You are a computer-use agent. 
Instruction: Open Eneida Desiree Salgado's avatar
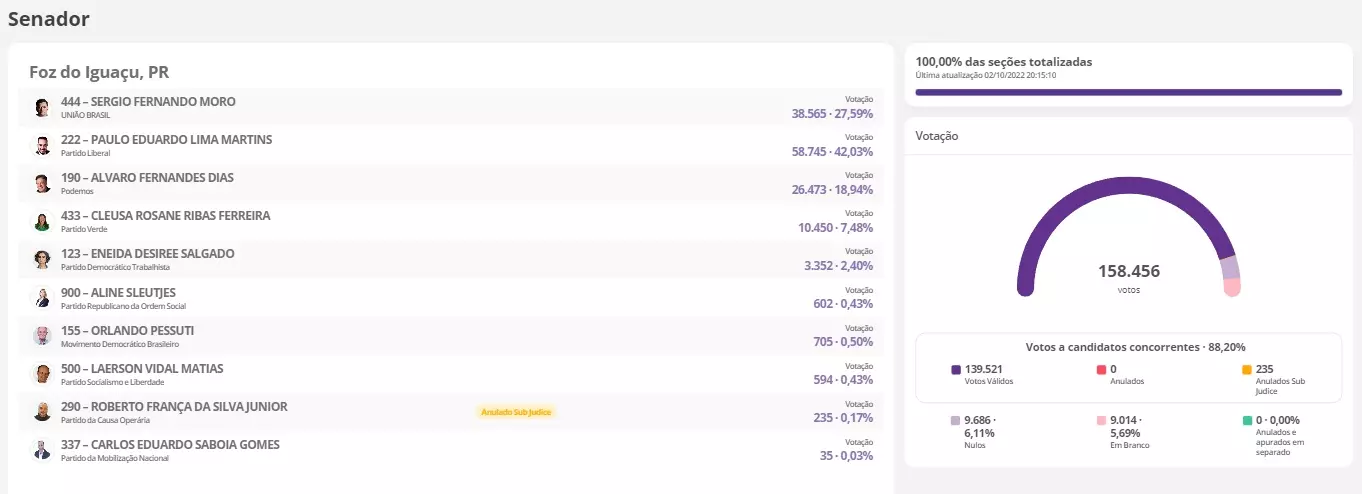point(42,259)
